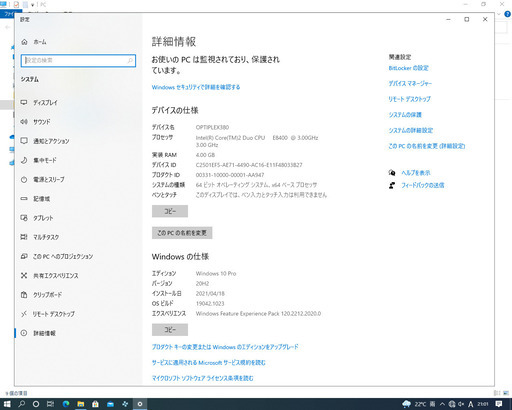The width and height of the screenshot is (512, 410).
Task: Click the muted speaker tray icon
Action: tap(461, 404)
